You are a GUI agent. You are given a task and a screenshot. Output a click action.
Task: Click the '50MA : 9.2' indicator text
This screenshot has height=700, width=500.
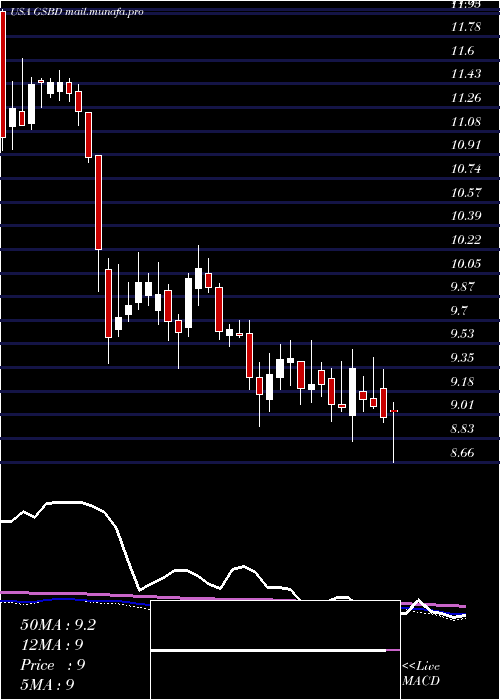pos(58,625)
